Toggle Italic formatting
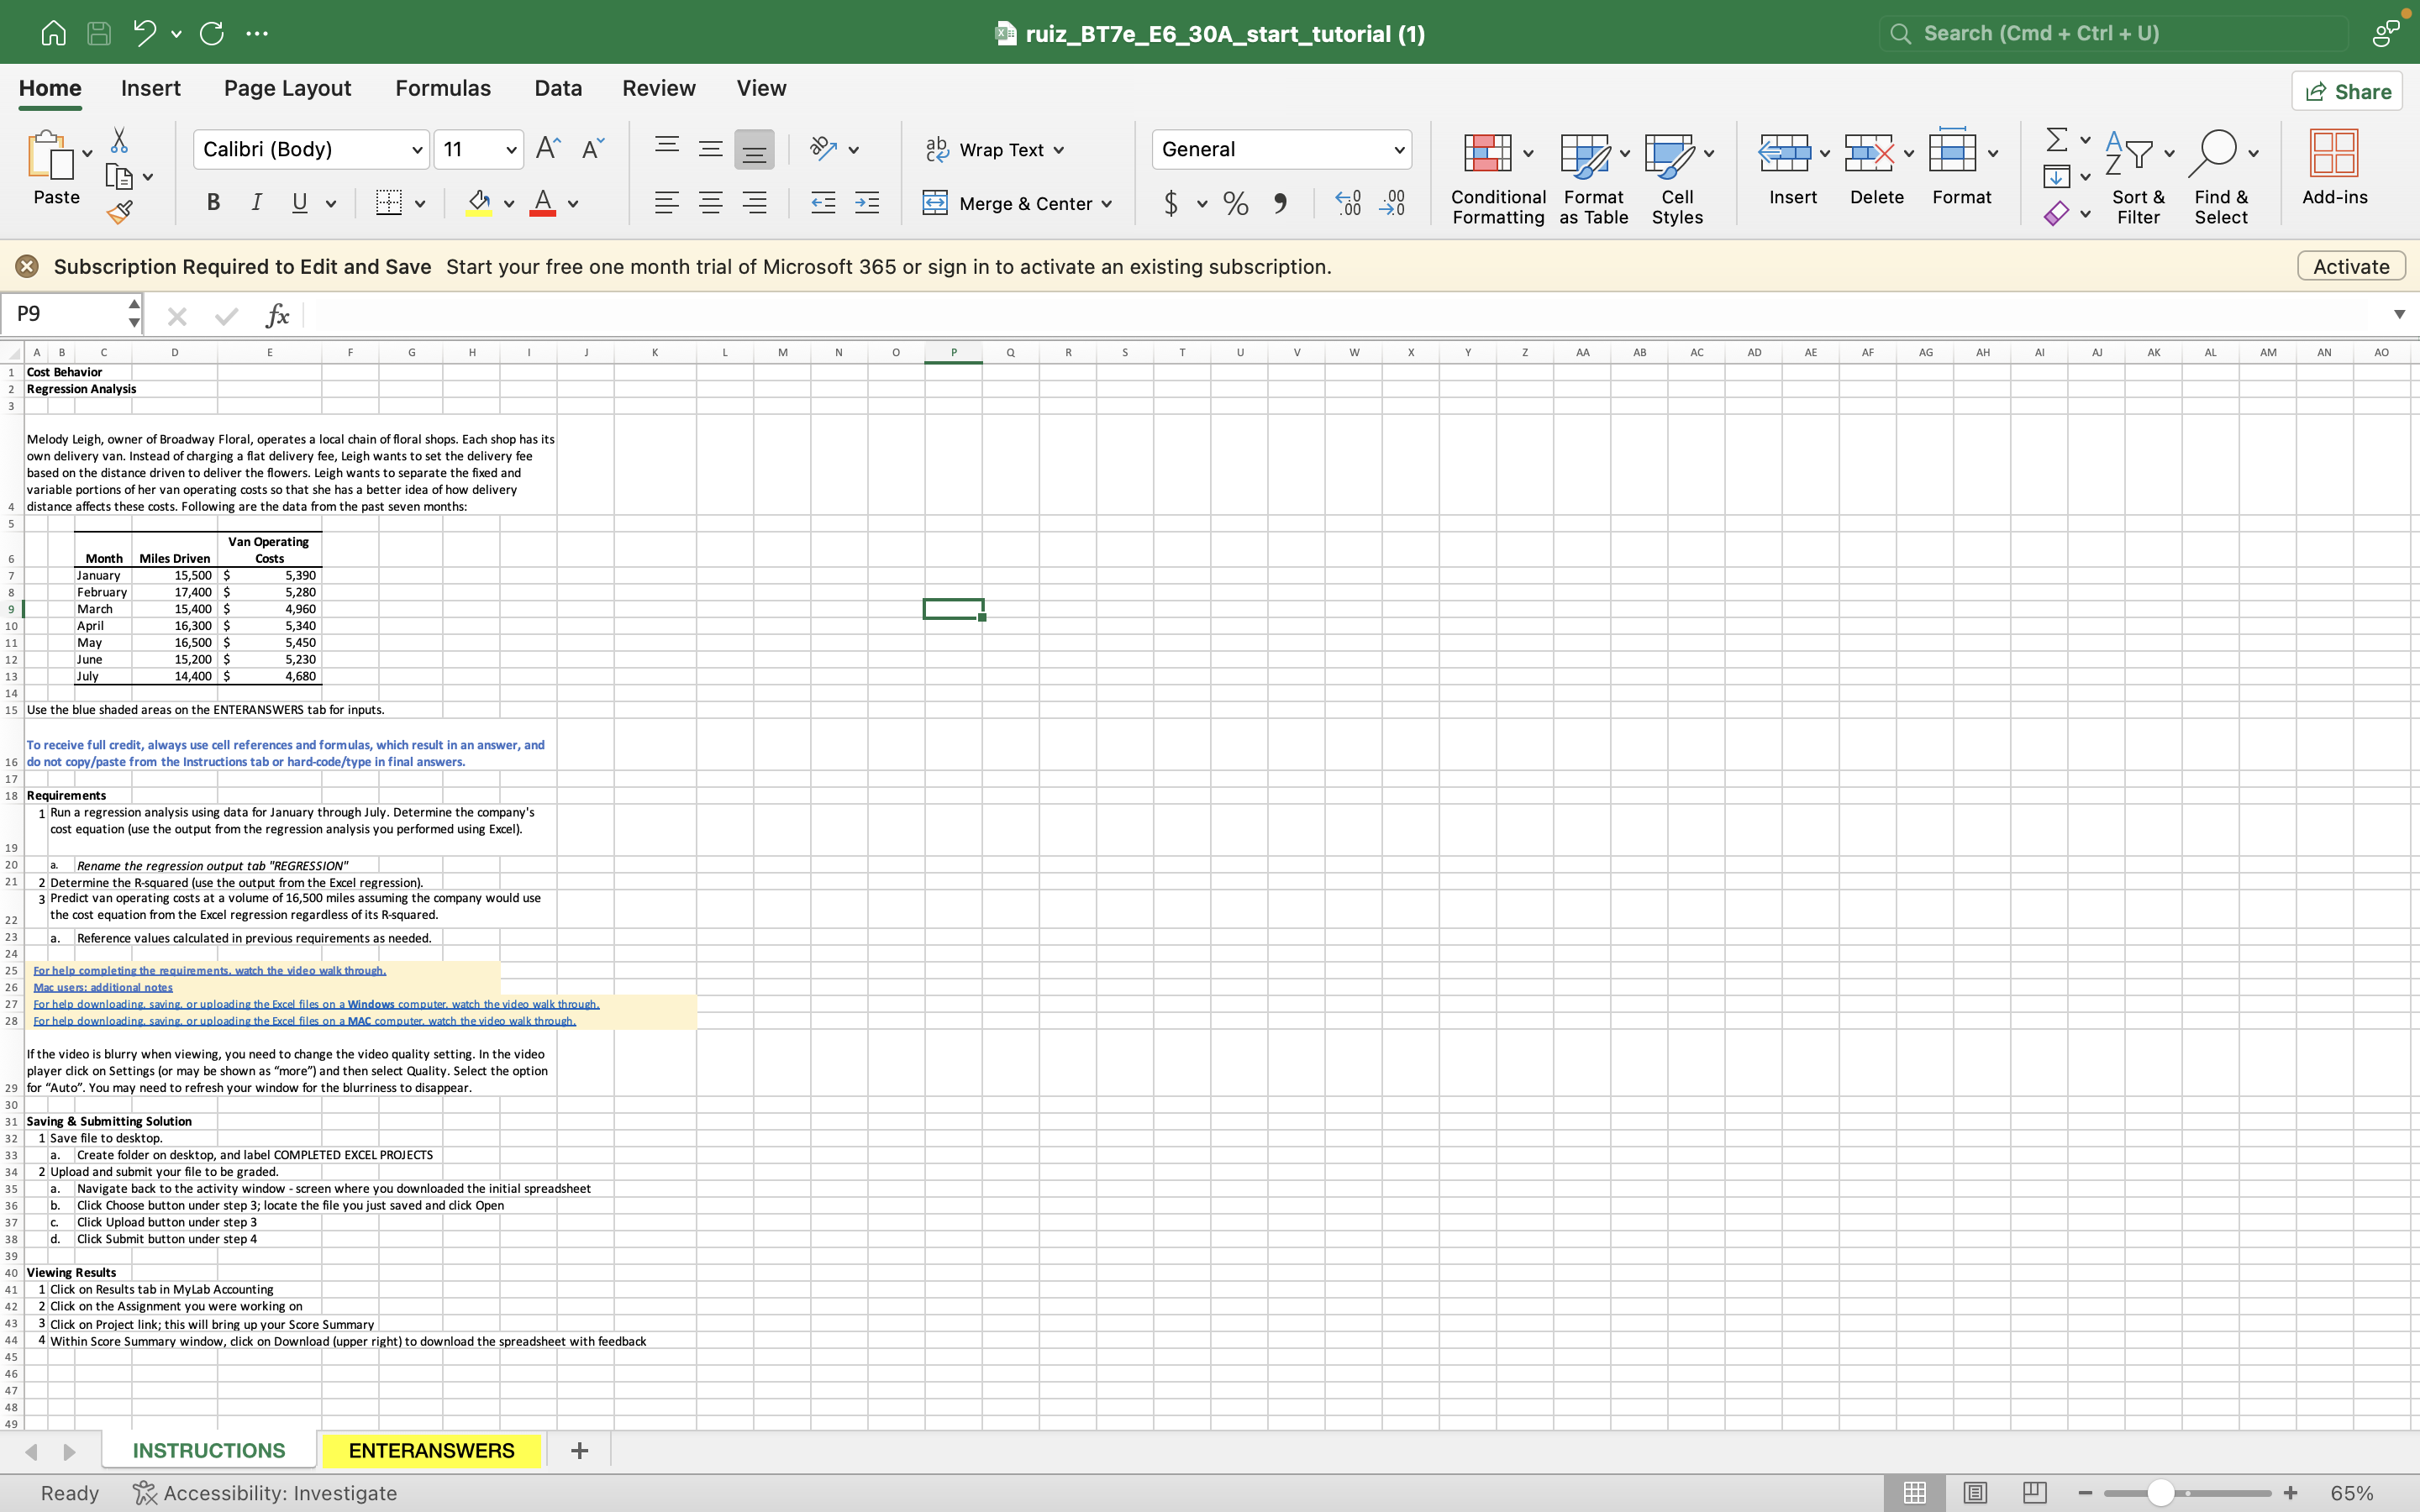 (x=257, y=203)
